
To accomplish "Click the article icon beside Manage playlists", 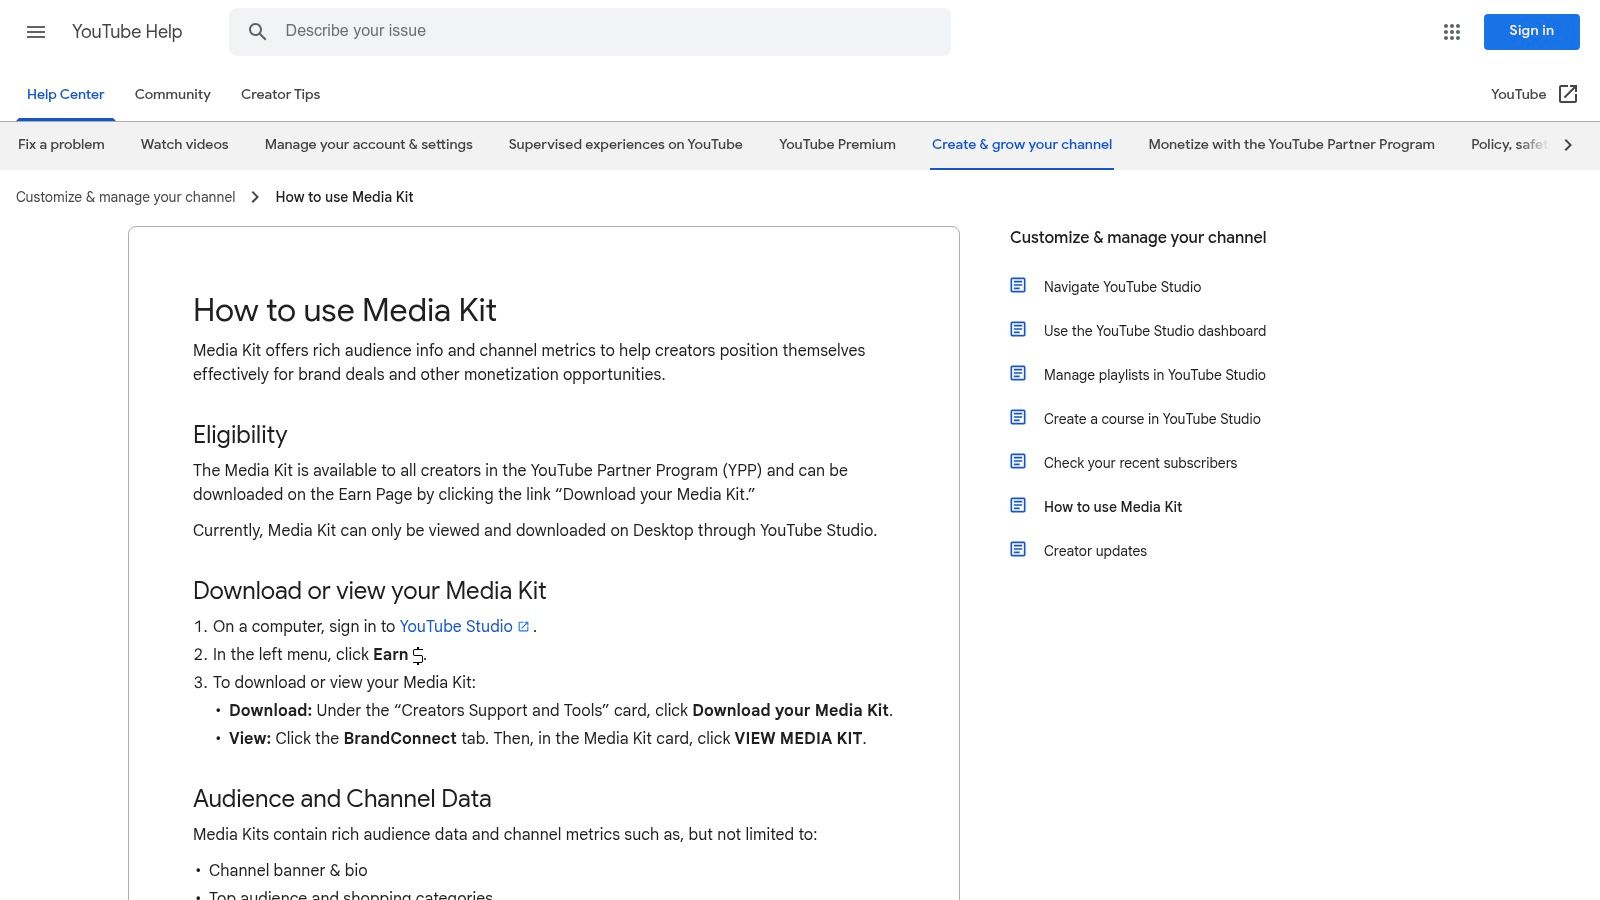I will 1018,373.
